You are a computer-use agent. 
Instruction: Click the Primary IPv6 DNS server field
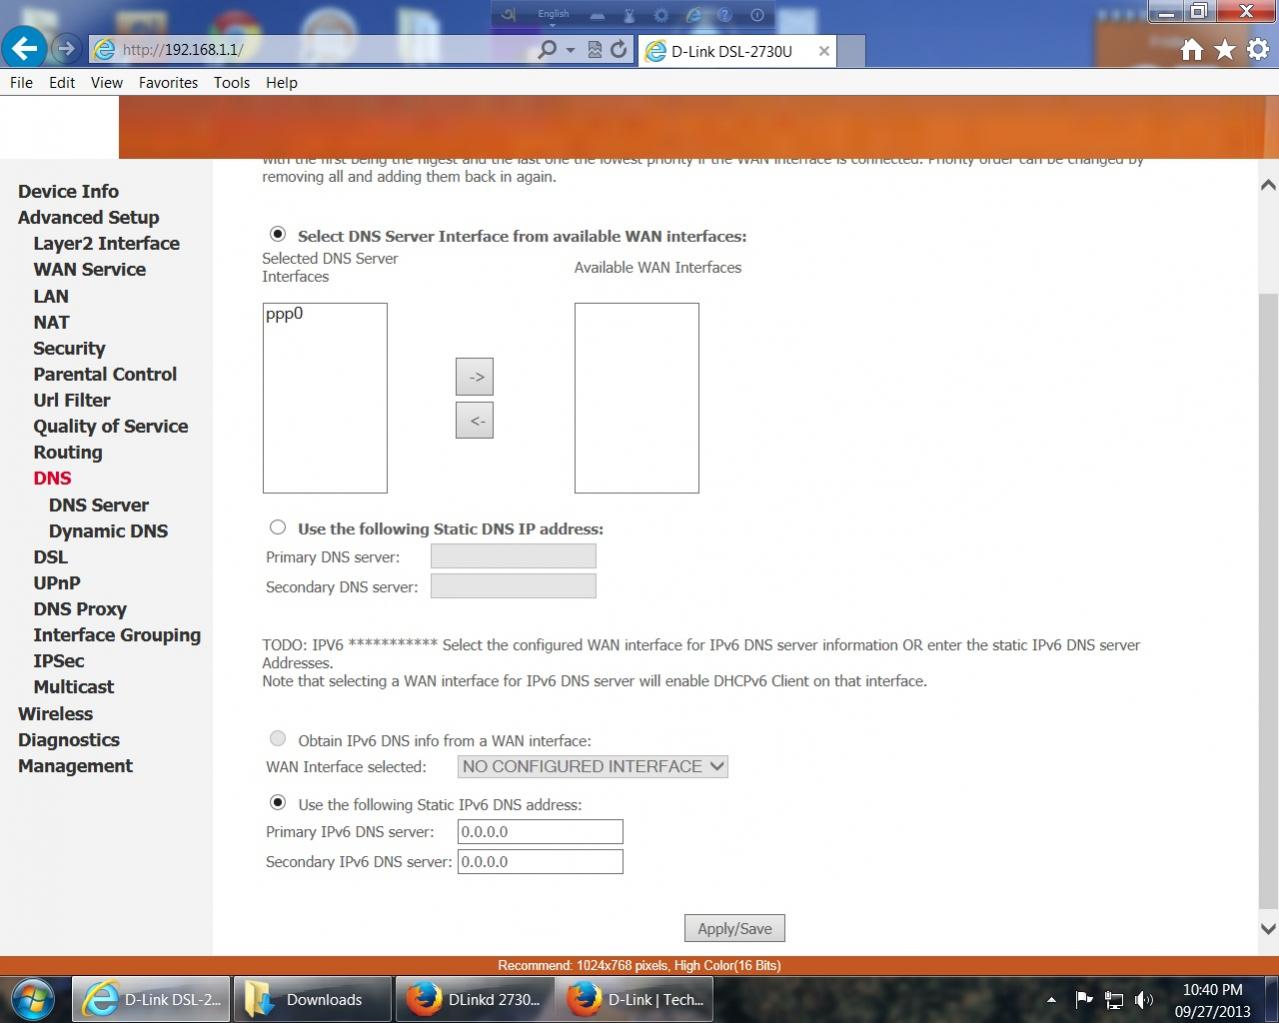click(x=540, y=832)
